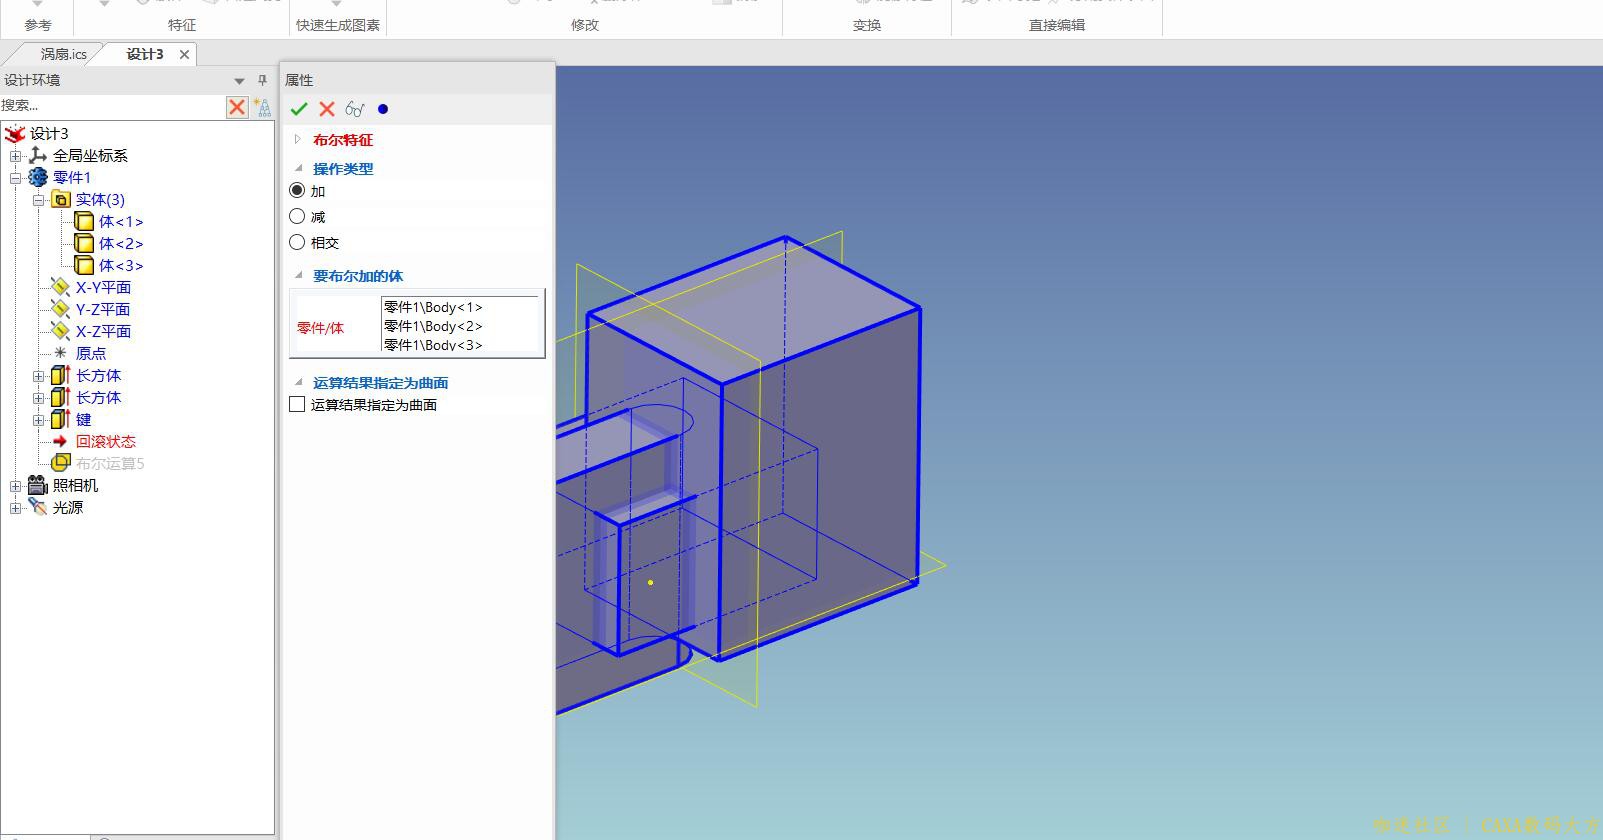Collapse the 实体(3) tree node
Viewport: 1603px width, 840px height.
(x=38, y=200)
